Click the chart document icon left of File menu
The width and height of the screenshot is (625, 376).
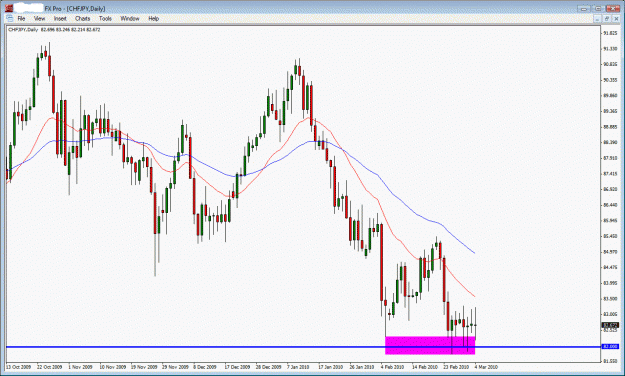click(x=10, y=18)
